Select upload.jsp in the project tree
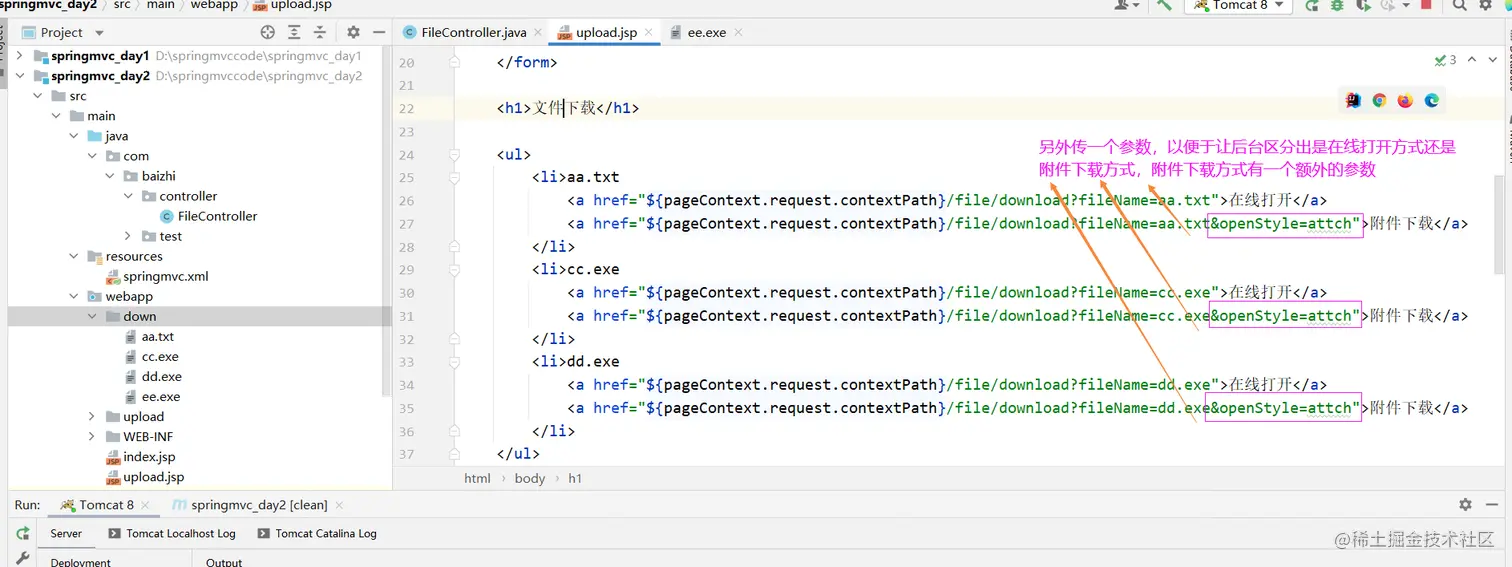 [x=145, y=476]
